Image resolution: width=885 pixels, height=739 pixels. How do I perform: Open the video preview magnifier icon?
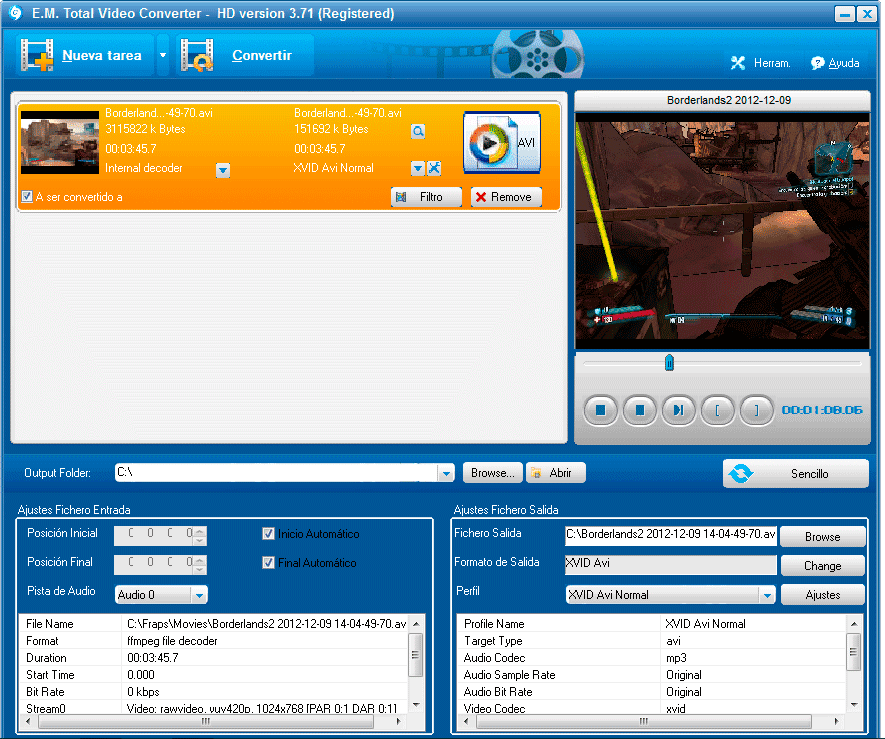click(418, 131)
